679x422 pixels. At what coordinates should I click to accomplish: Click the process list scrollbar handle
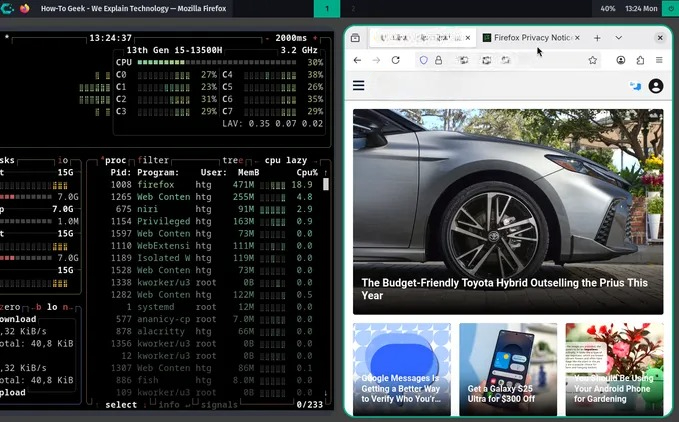[326, 184]
